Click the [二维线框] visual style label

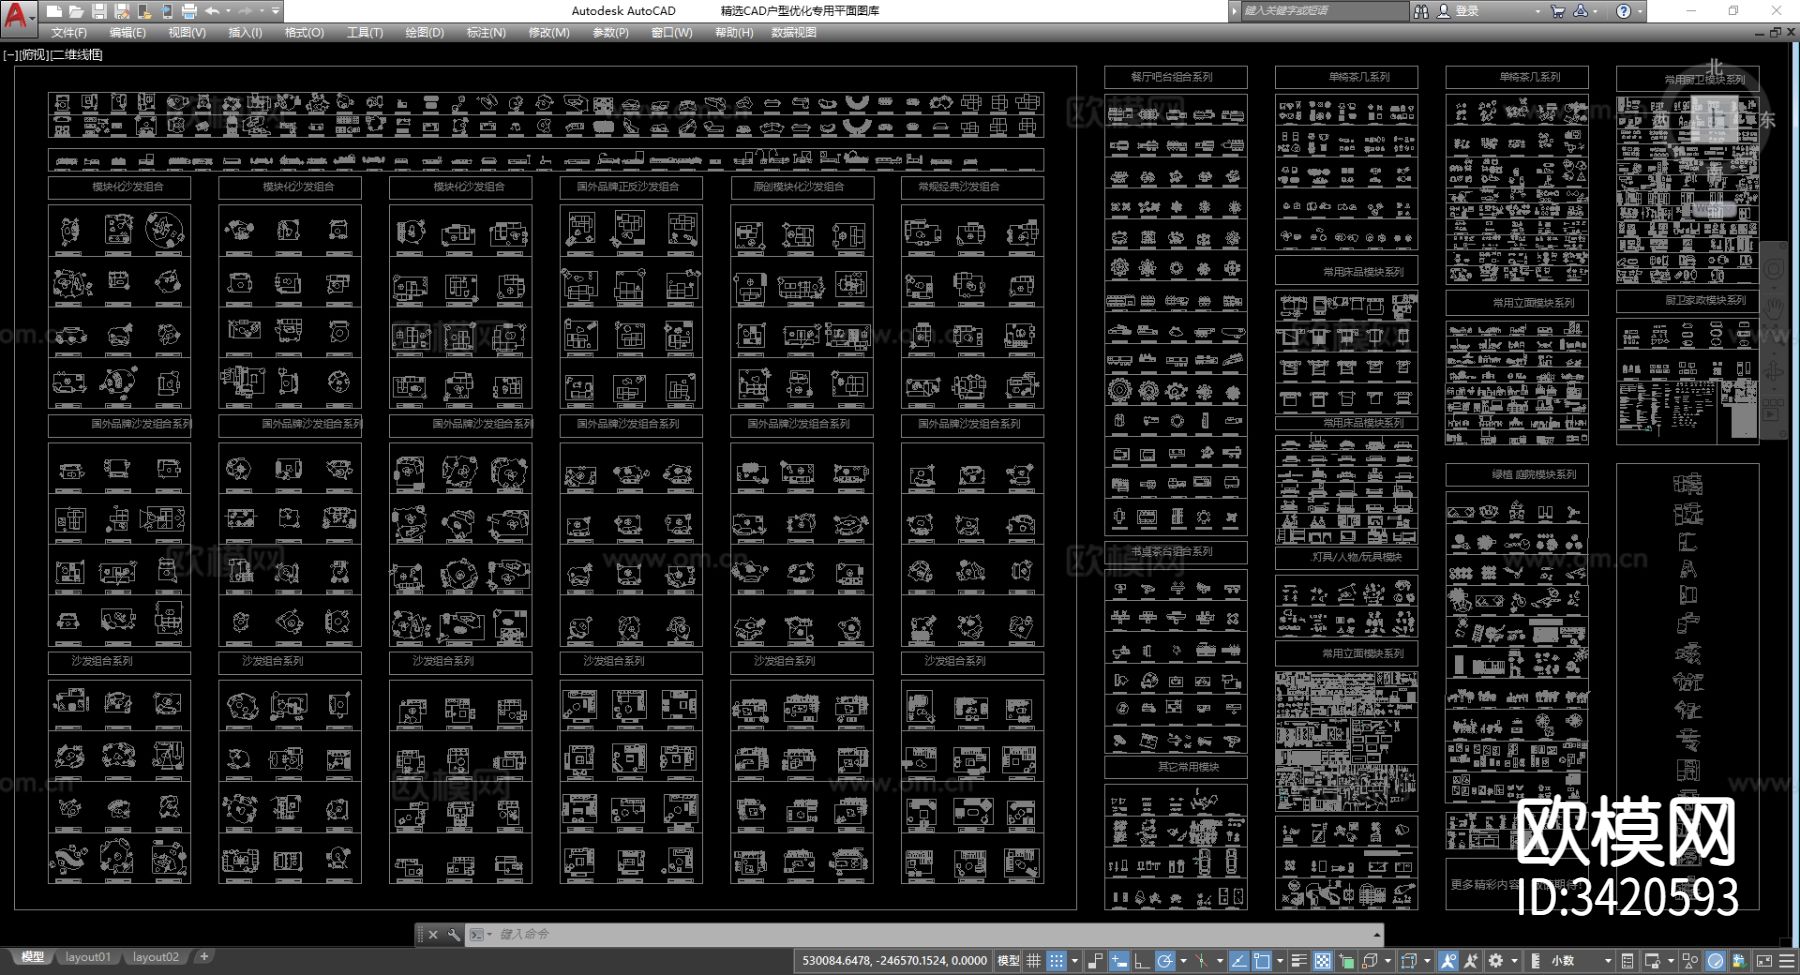point(77,55)
